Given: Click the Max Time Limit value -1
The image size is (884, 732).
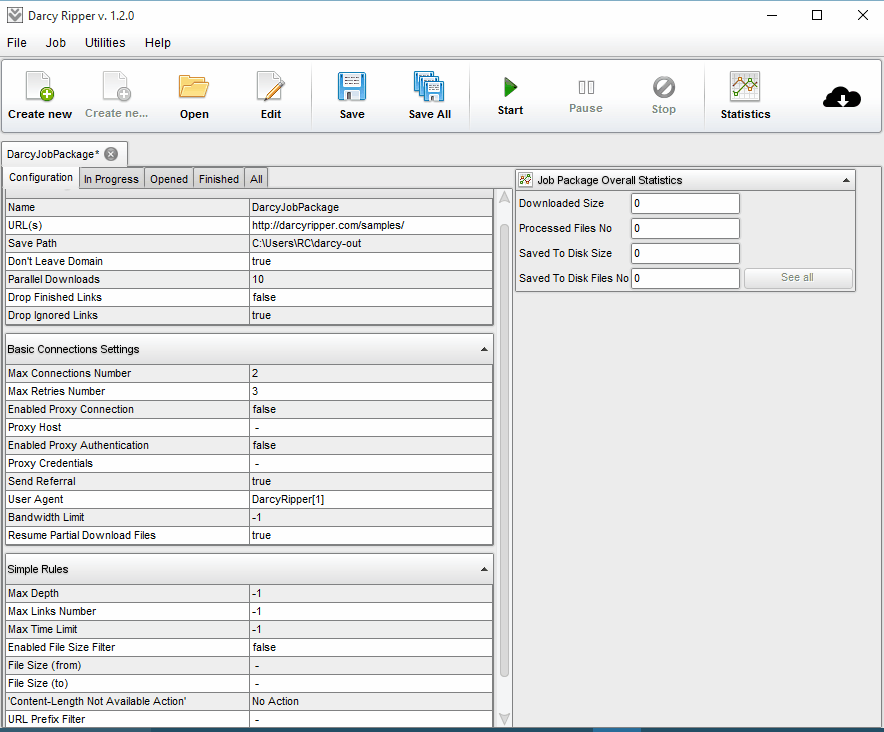Looking at the screenshot, I should [x=257, y=629].
